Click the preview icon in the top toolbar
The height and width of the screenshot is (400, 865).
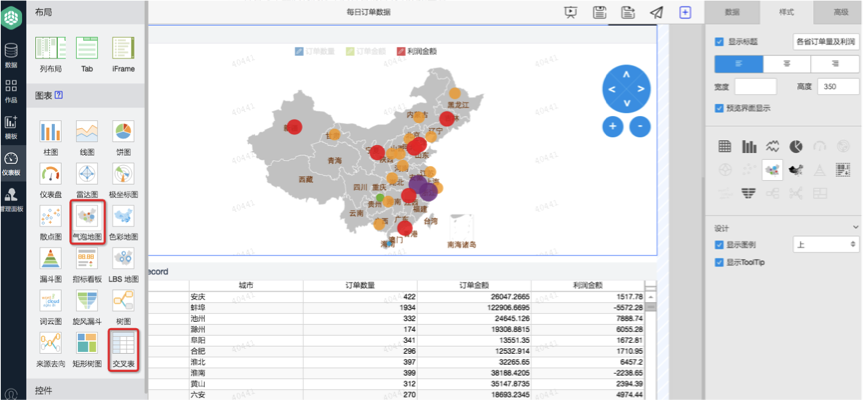tap(571, 12)
